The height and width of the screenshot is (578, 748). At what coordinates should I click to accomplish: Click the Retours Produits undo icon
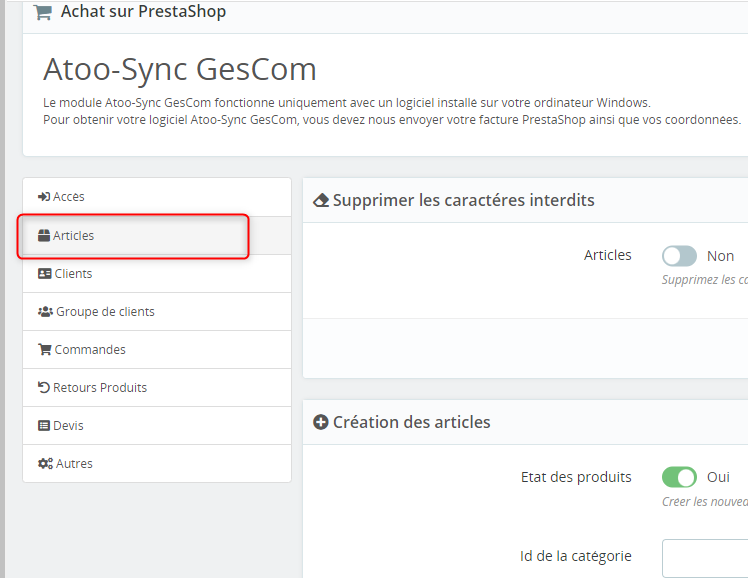[x=44, y=388]
